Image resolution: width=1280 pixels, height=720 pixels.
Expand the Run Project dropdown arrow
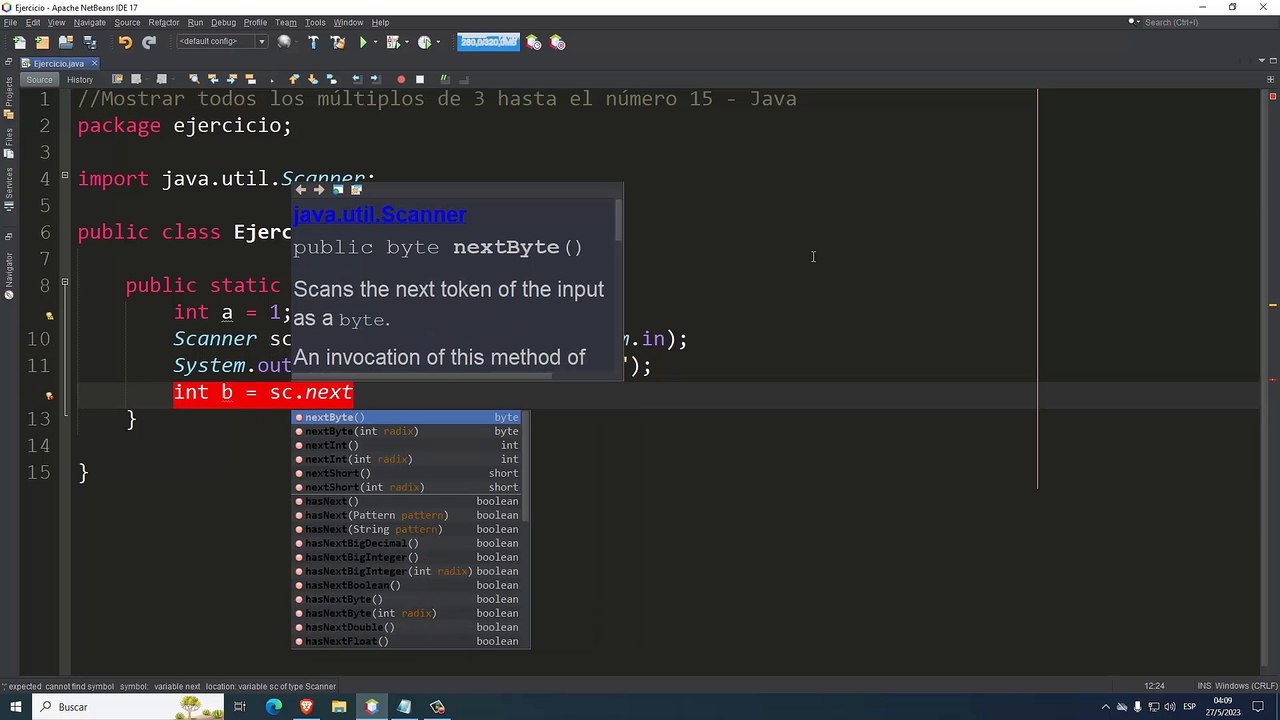[x=375, y=42]
